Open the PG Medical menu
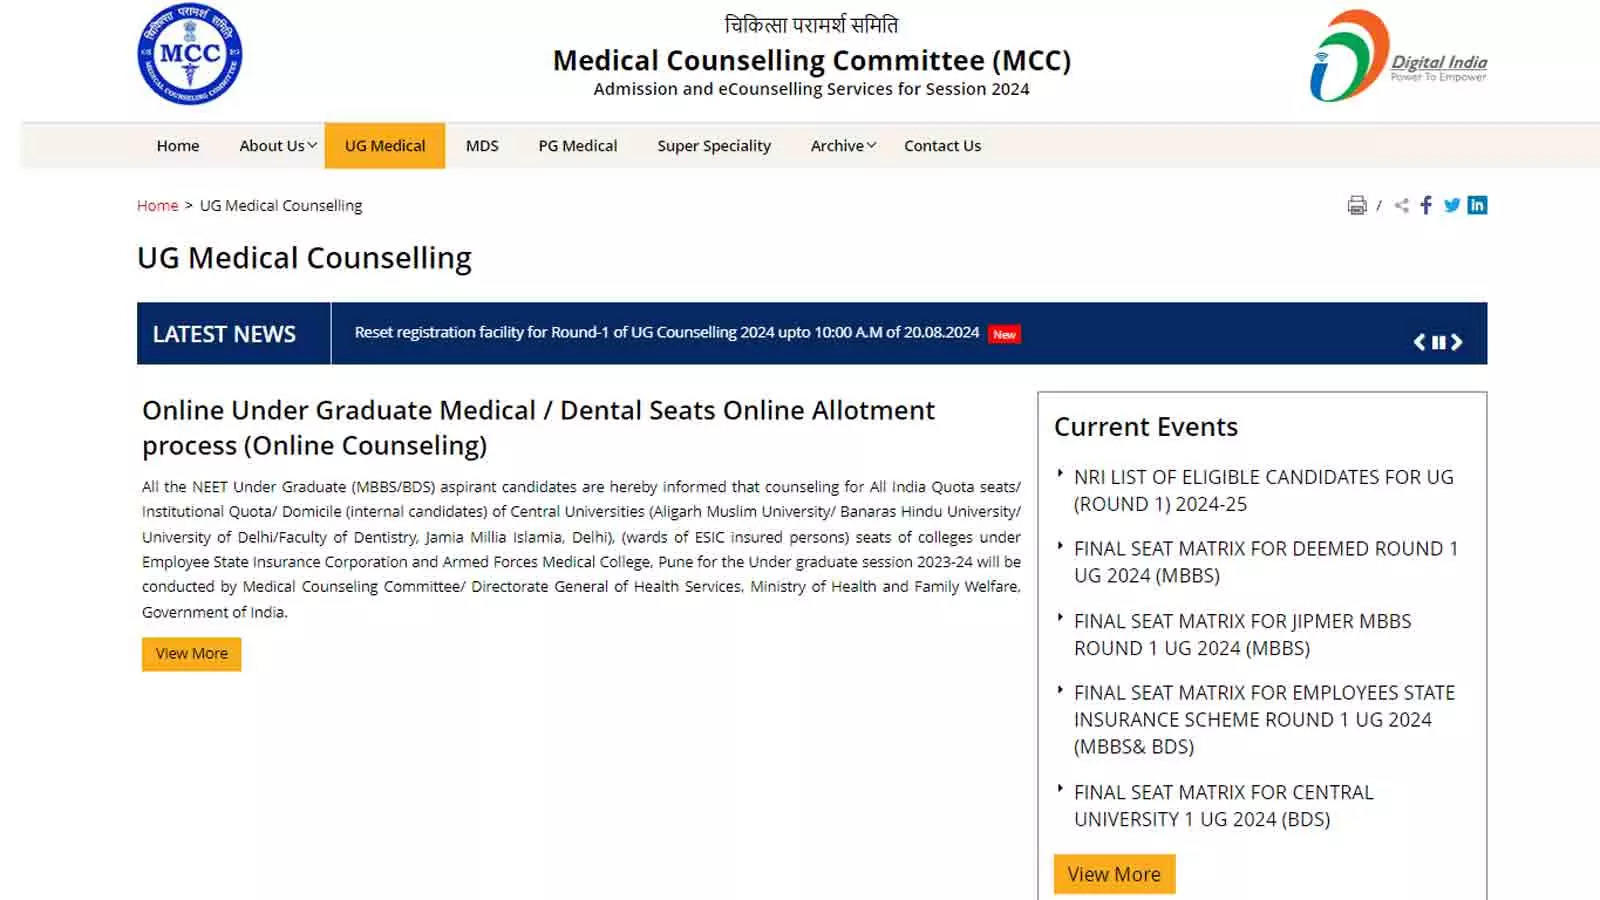 pos(577,146)
